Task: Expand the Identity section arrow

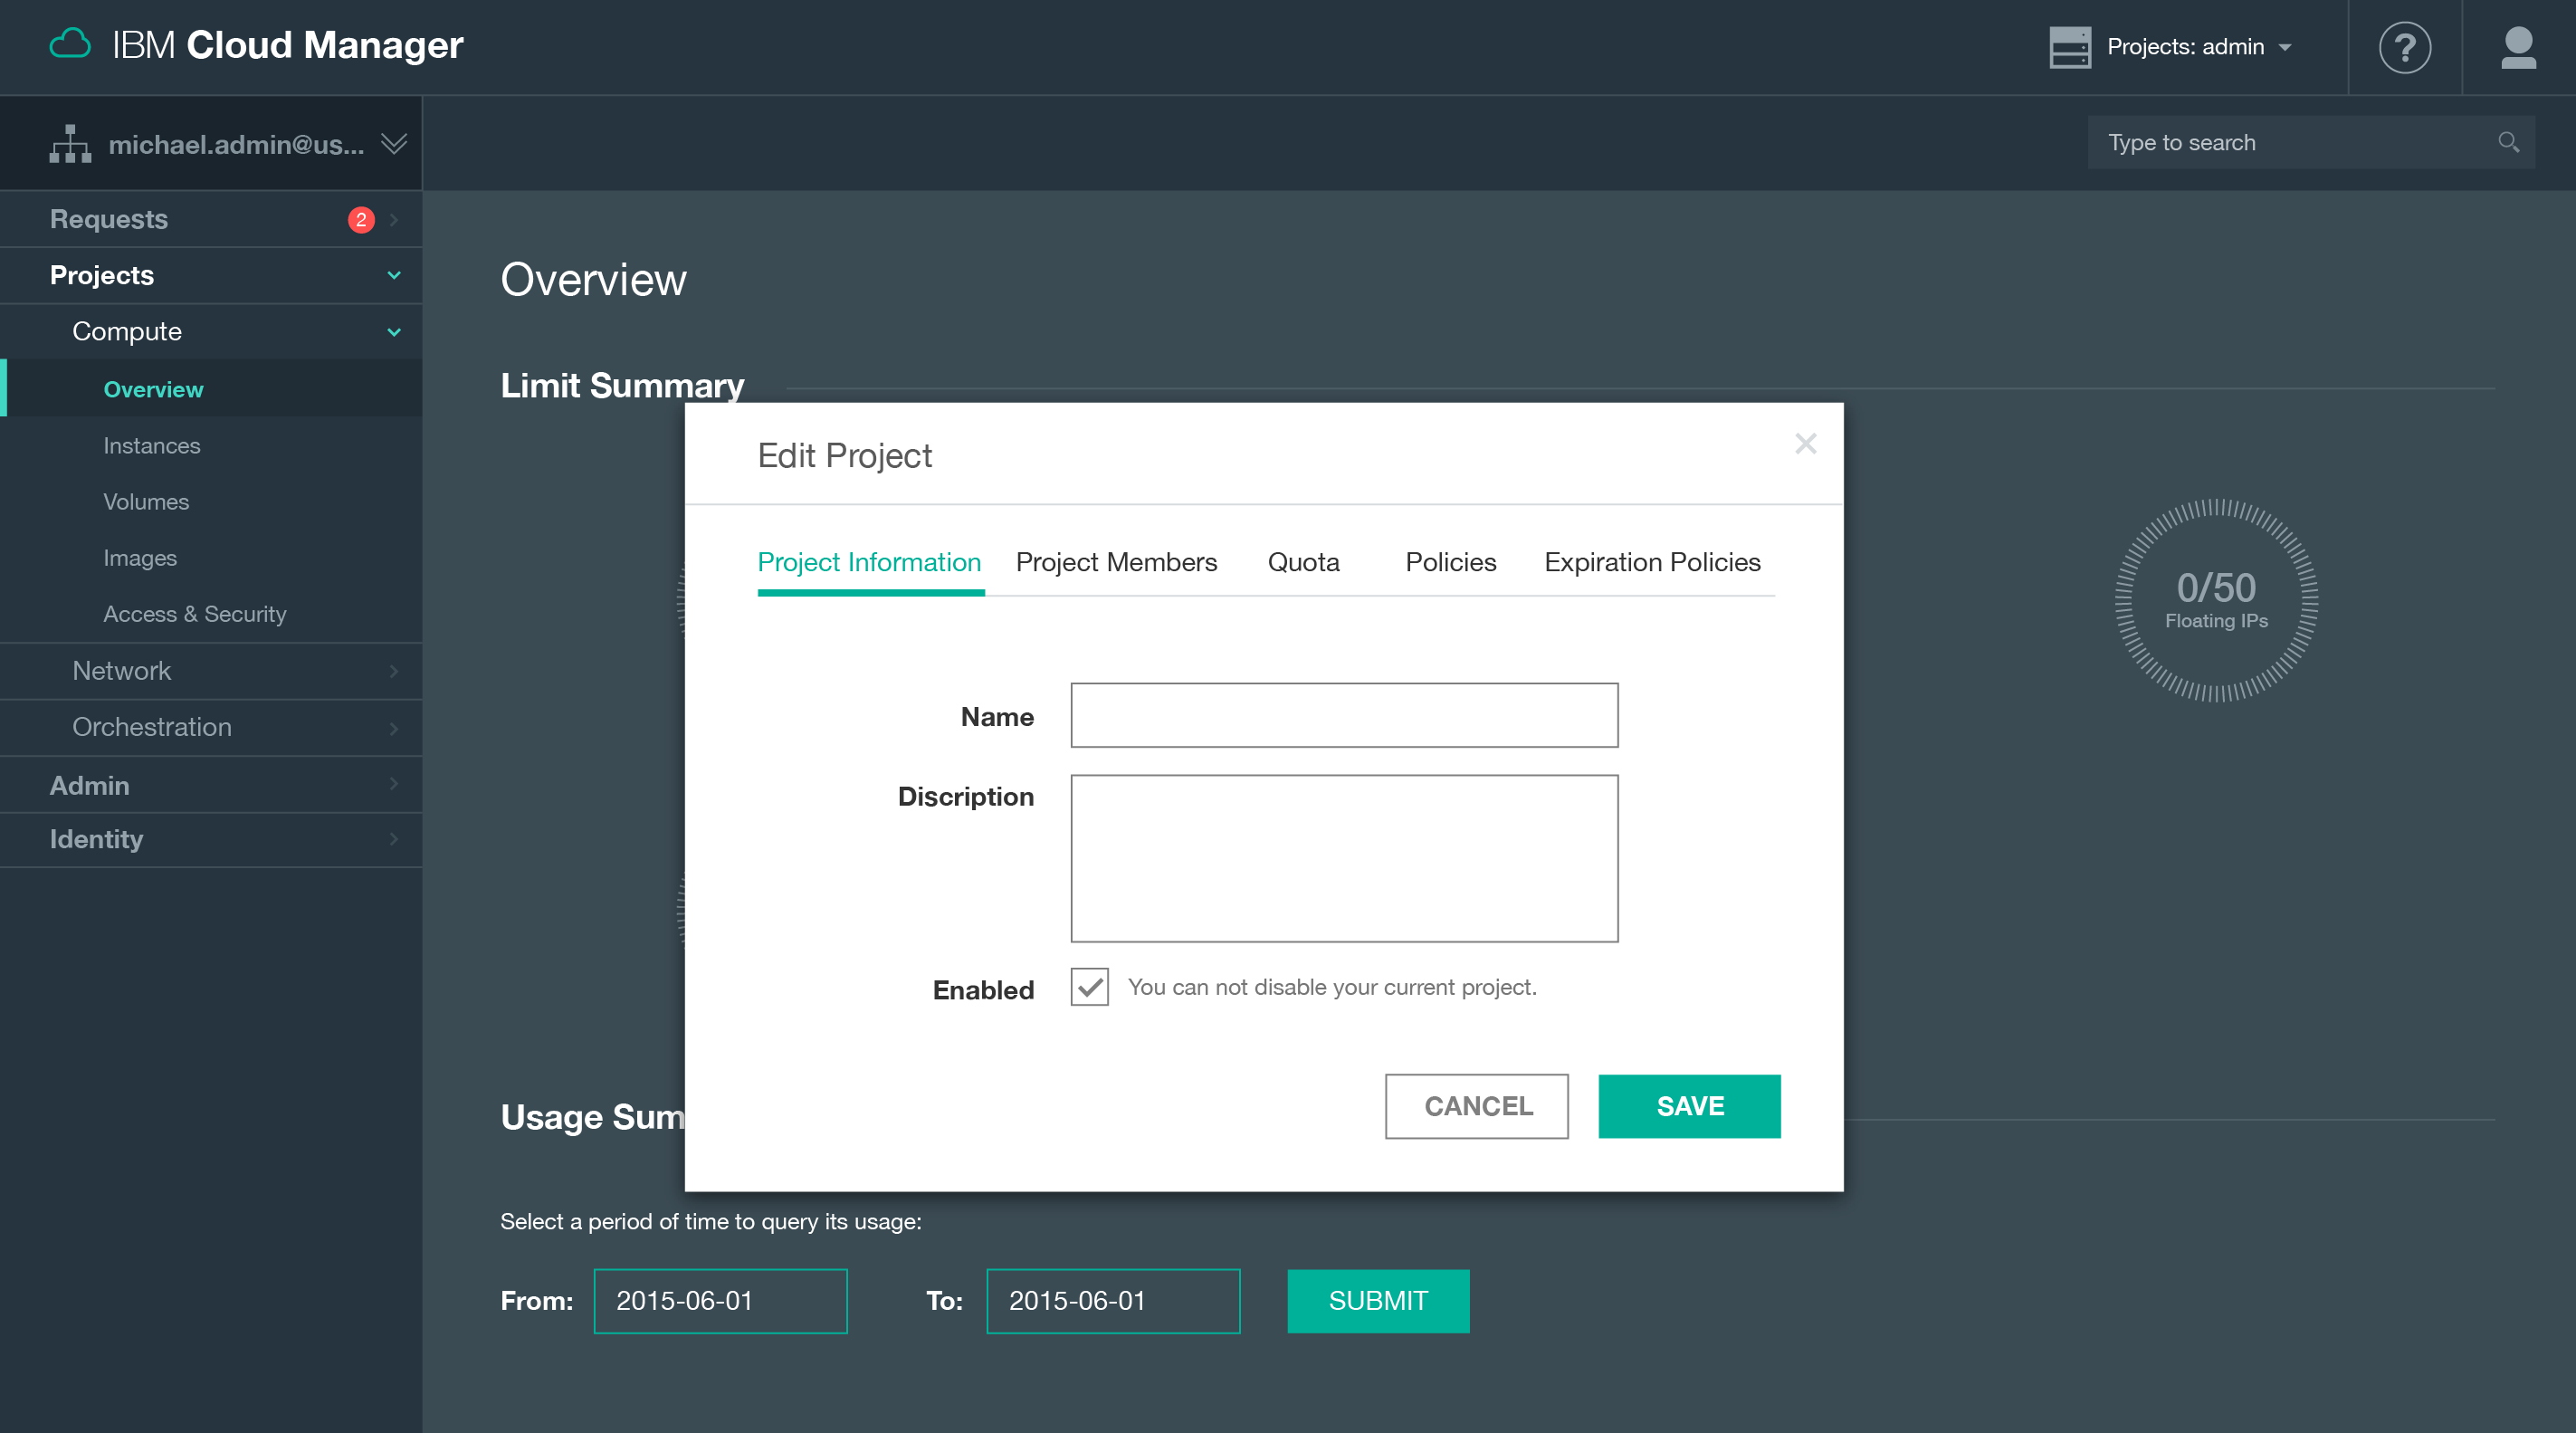Action: coord(394,839)
